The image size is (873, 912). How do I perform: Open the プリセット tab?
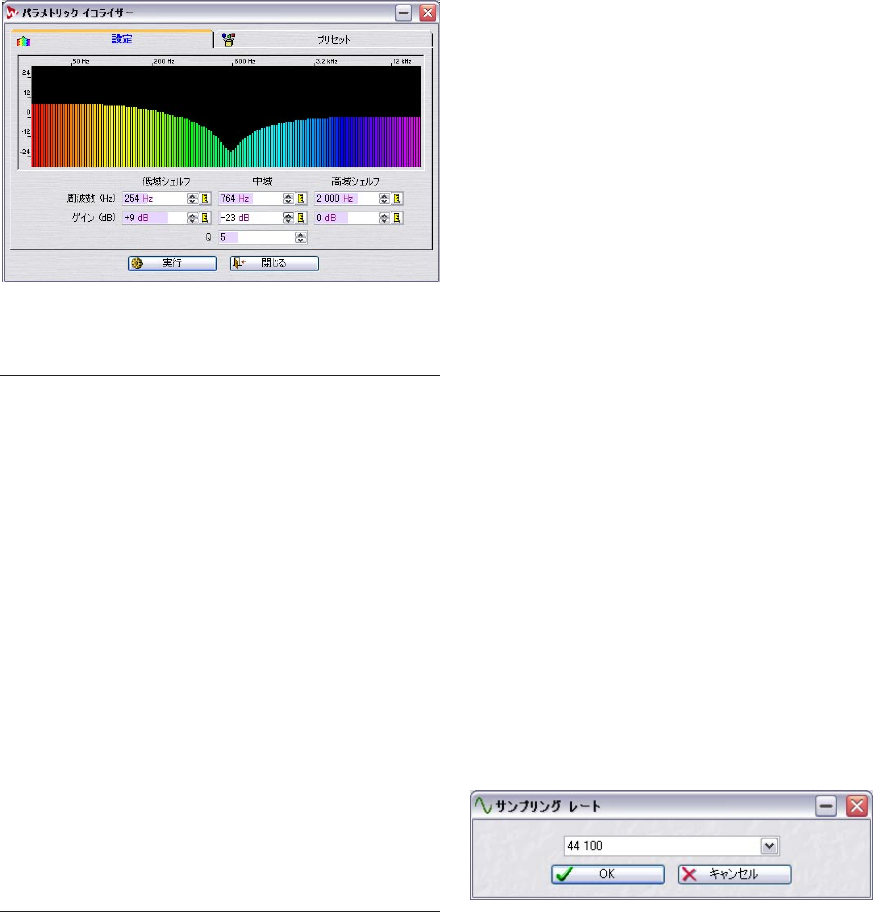(324, 40)
